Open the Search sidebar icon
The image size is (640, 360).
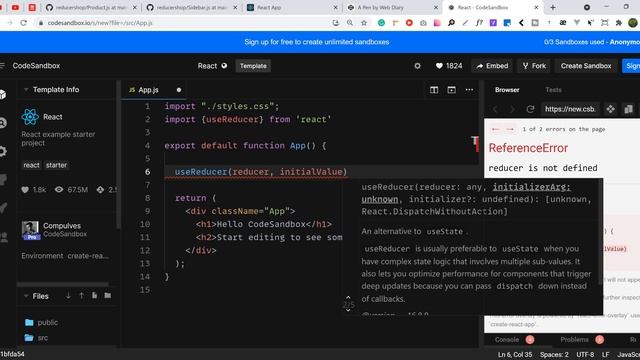pyautogui.click(x=3, y=122)
